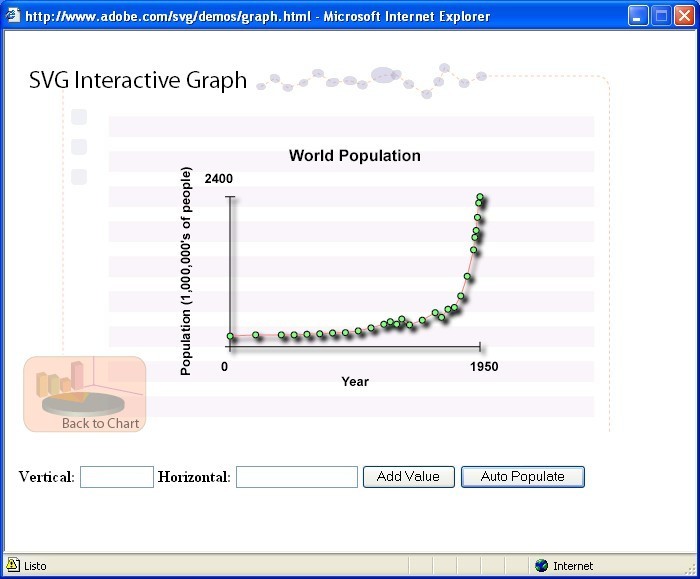Focus the Vertical value input field
The height and width of the screenshot is (579, 700).
(116, 477)
